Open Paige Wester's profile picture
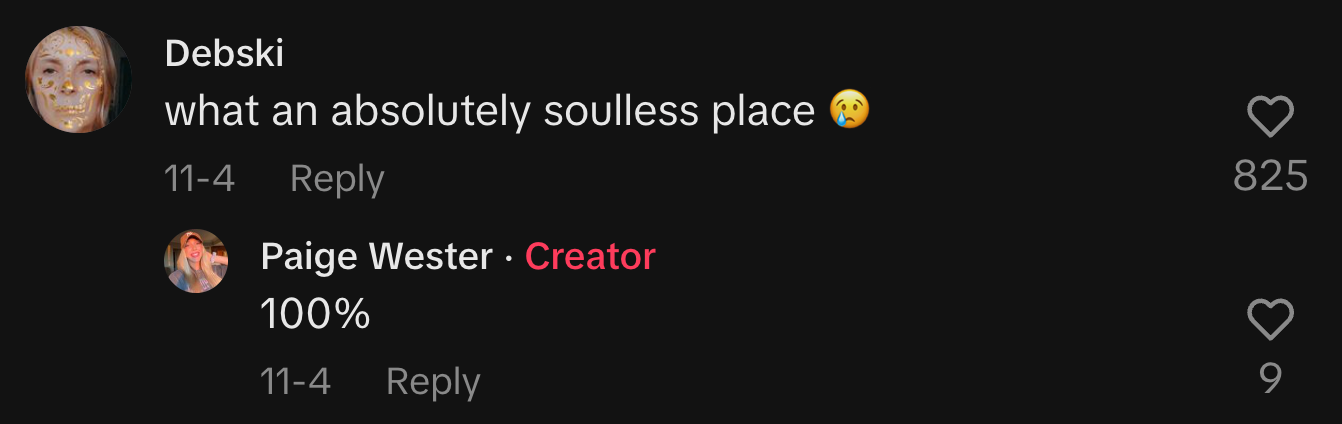The height and width of the screenshot is (424, 1342). point(196,261)
